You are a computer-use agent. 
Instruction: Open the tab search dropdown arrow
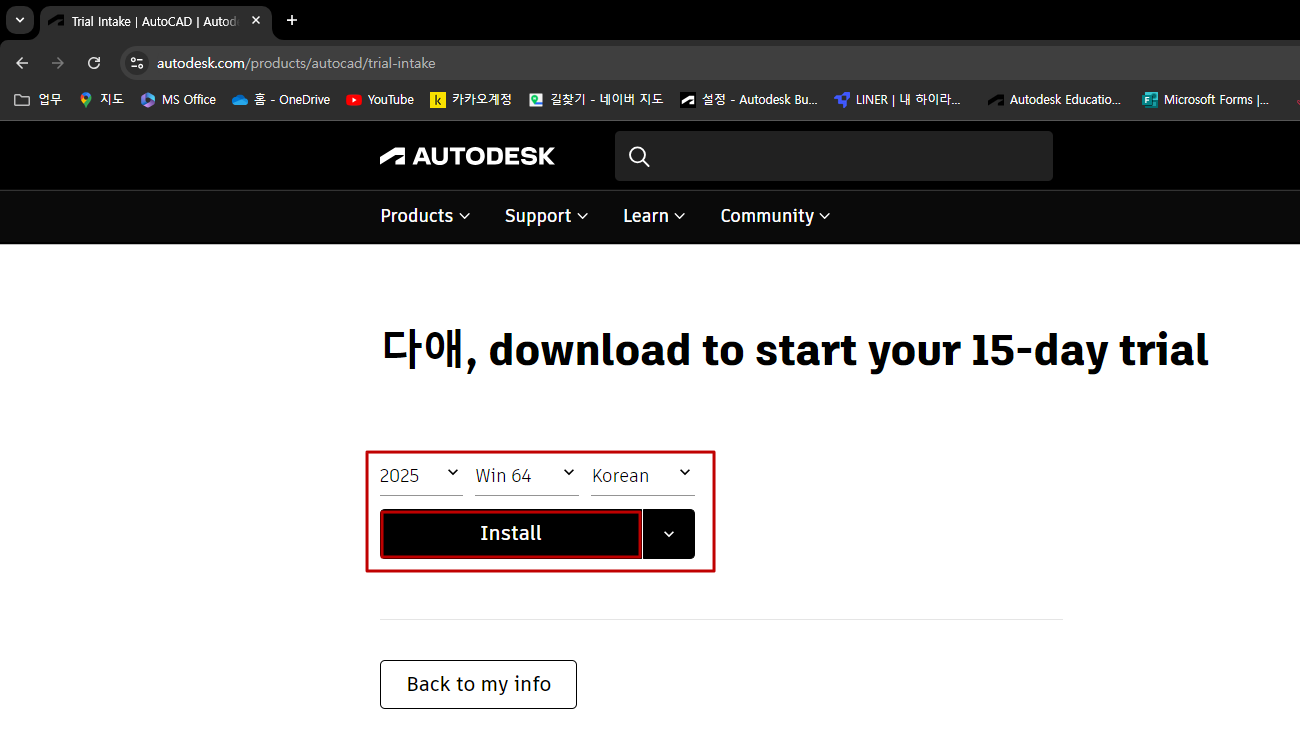coord(20,20)
